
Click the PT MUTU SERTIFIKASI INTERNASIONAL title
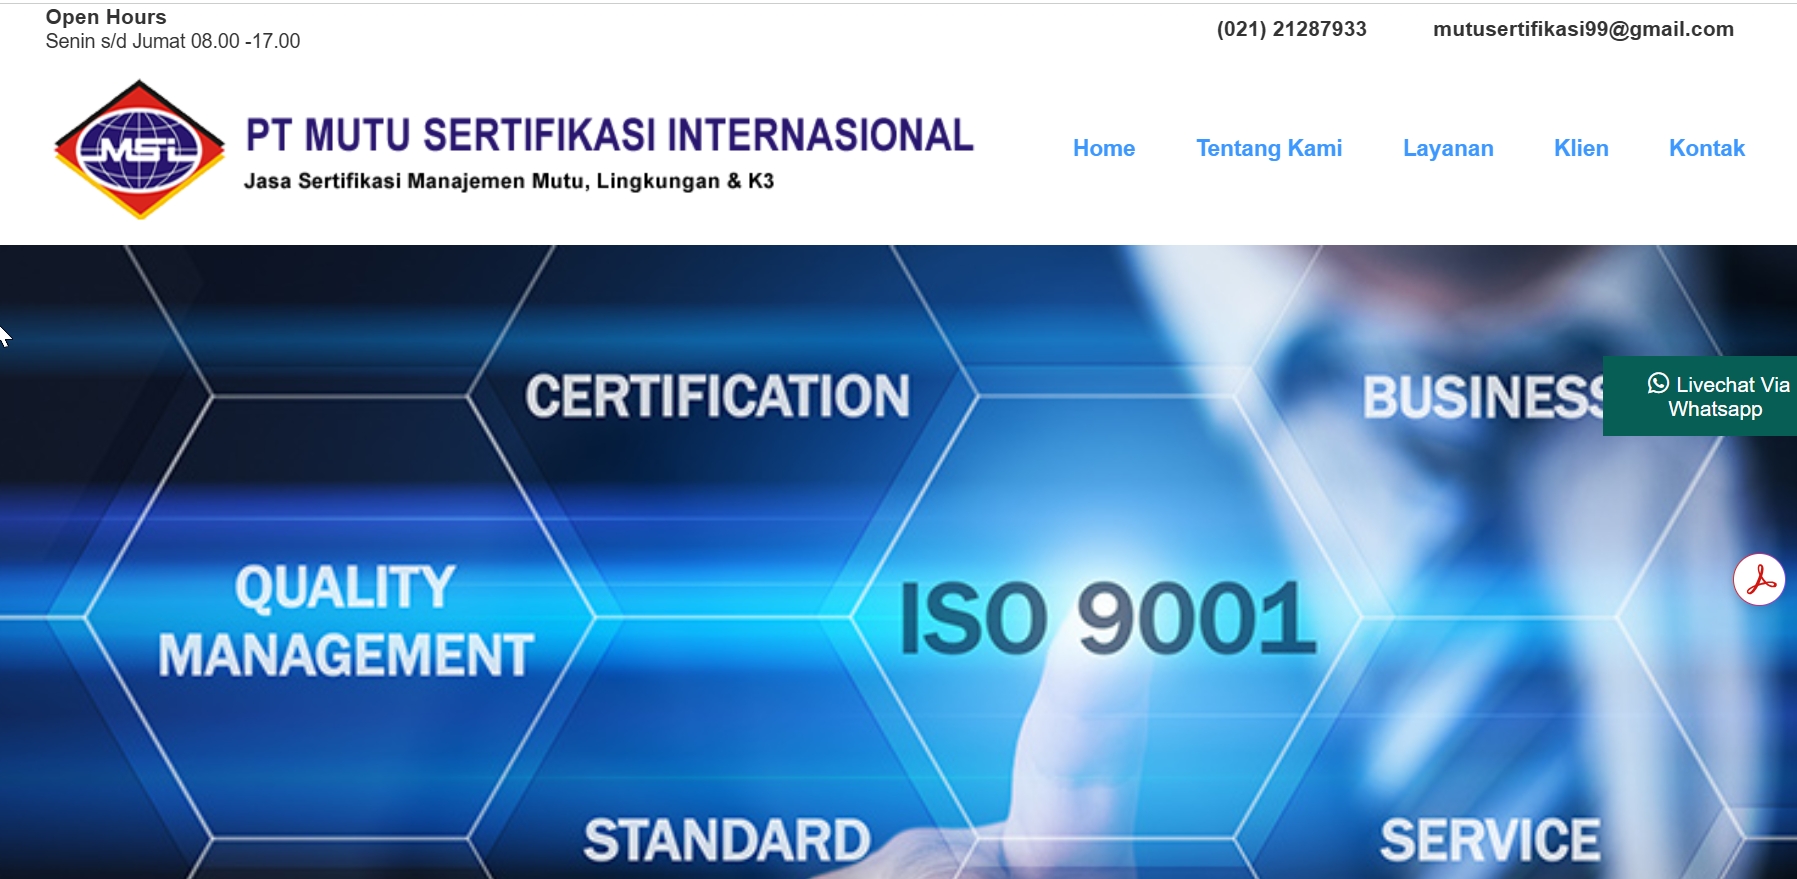[x=610, y=135]
